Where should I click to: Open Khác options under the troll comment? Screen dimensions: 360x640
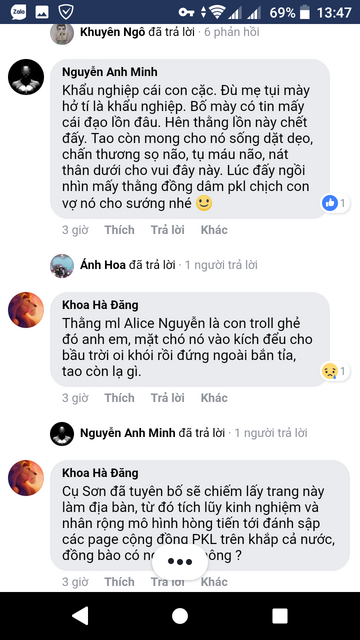[x=214, y=398]
